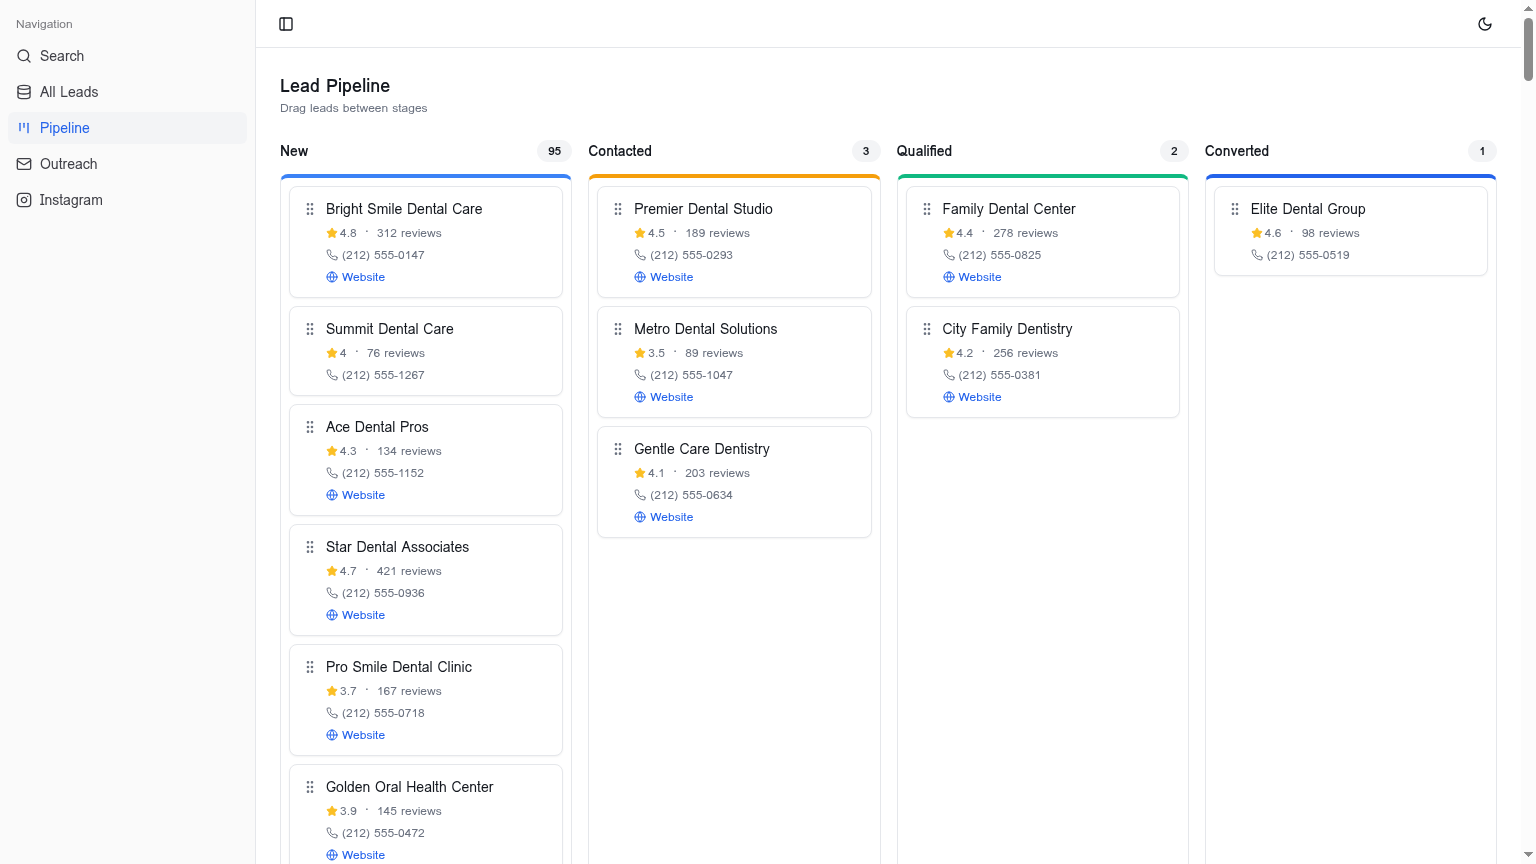Click phone icon on Metro Dental Solutions
The image size is (1536, 864).
pos(640,375)
